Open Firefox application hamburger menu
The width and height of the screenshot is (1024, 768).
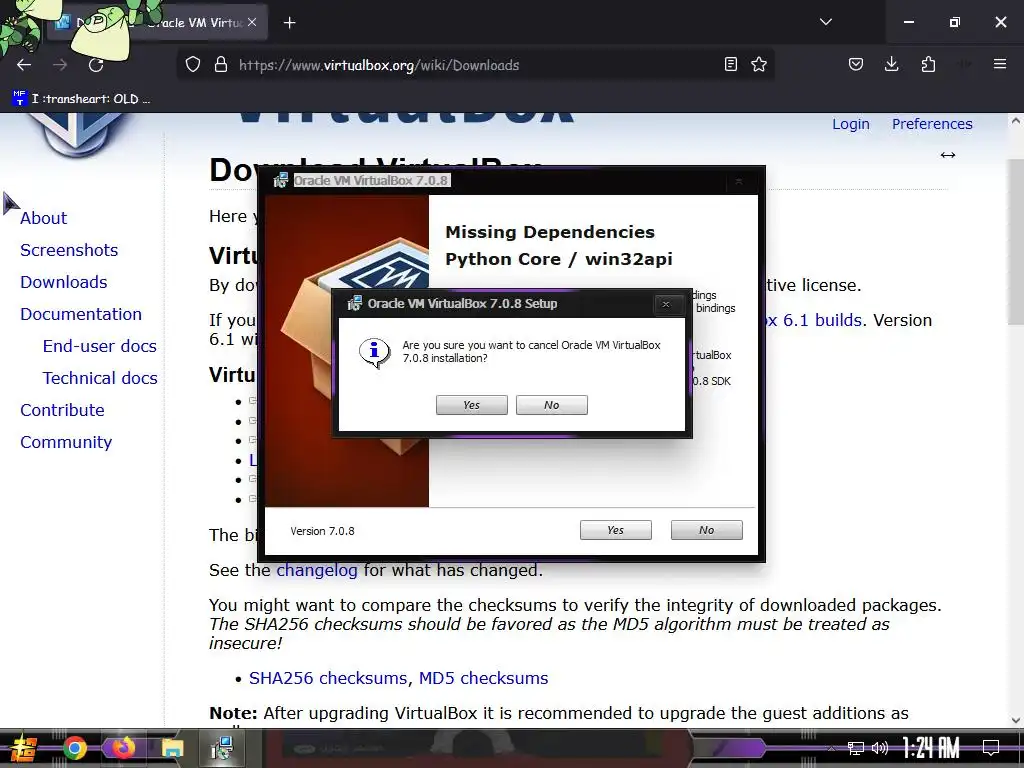(1000, 64)
